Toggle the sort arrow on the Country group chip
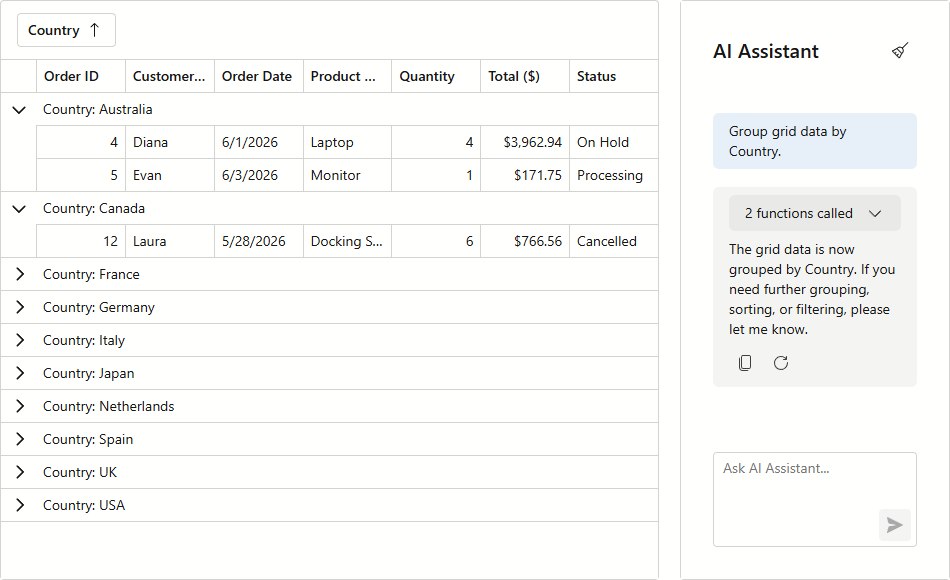The height and width of the screenshot is (580, 950). click(x=95, y=30)
